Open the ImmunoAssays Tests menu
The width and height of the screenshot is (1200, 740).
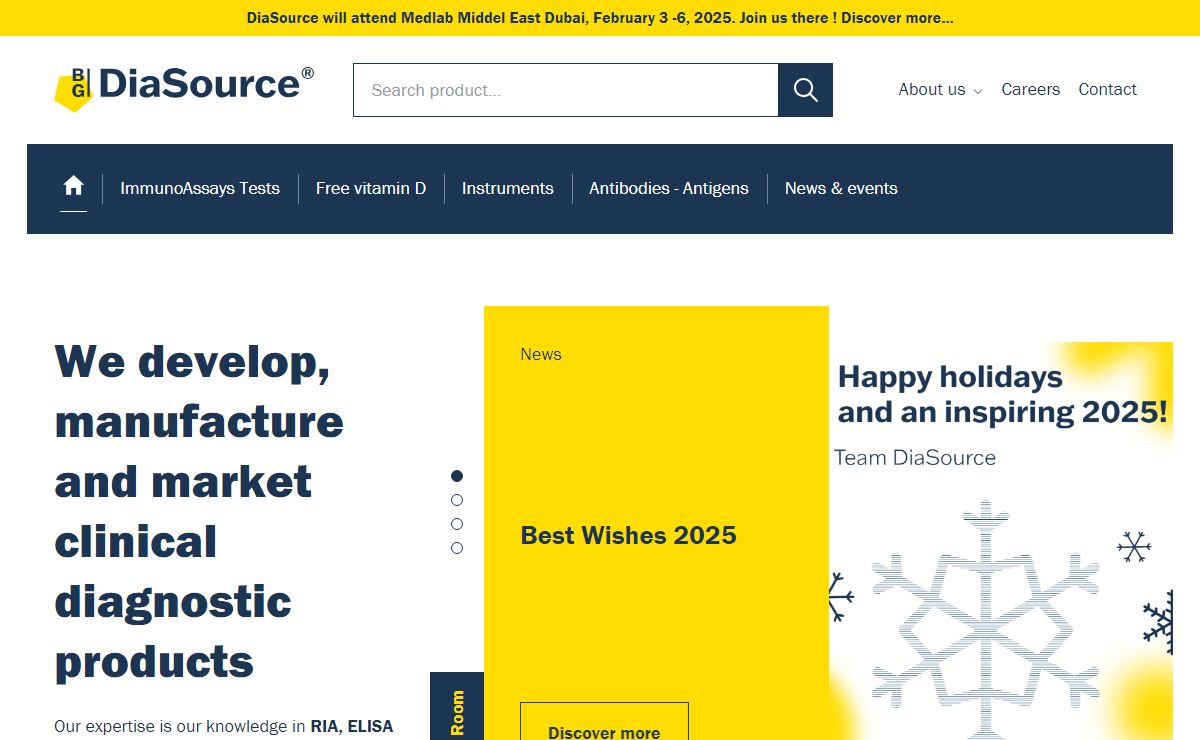pos(200,188)
